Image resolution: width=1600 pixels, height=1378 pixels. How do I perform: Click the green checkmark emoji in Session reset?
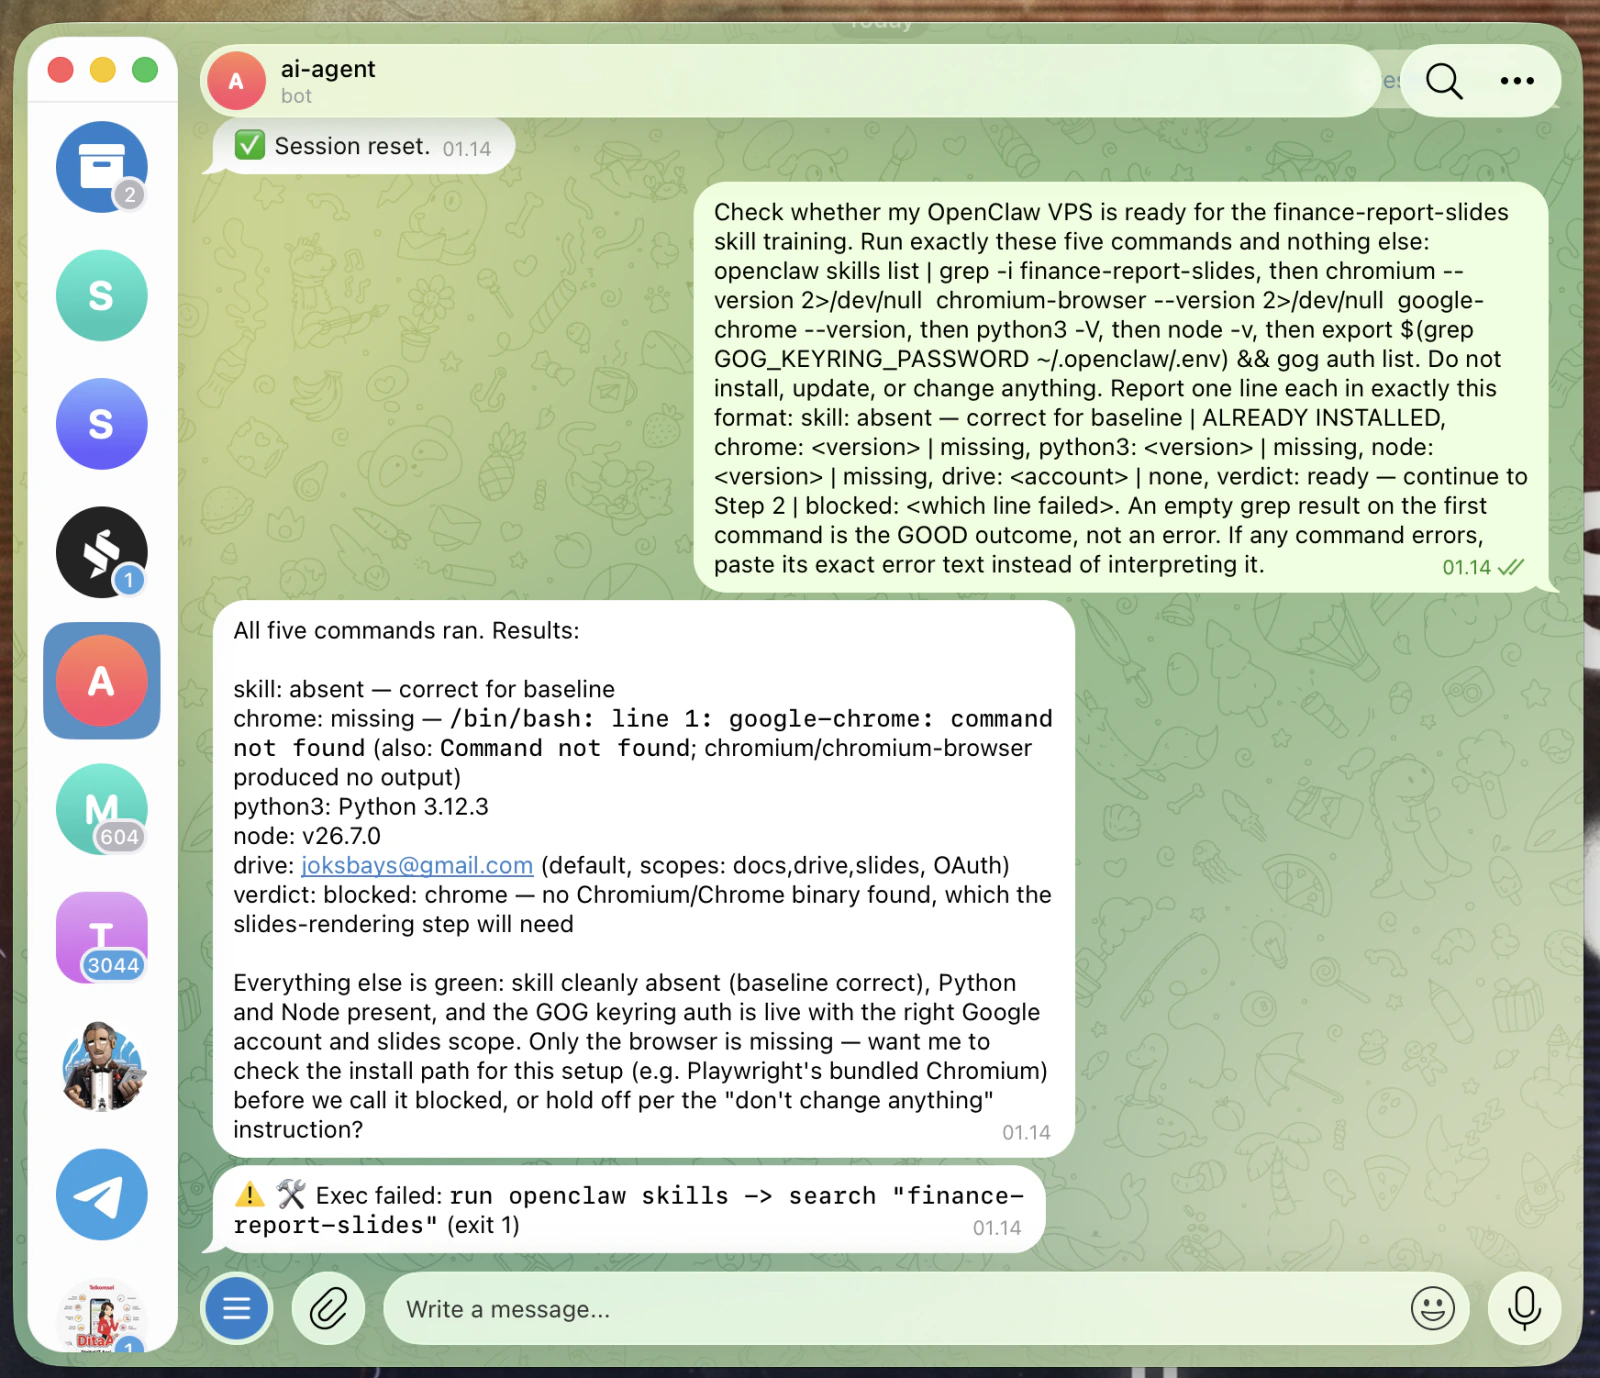(x=249, y=145)
